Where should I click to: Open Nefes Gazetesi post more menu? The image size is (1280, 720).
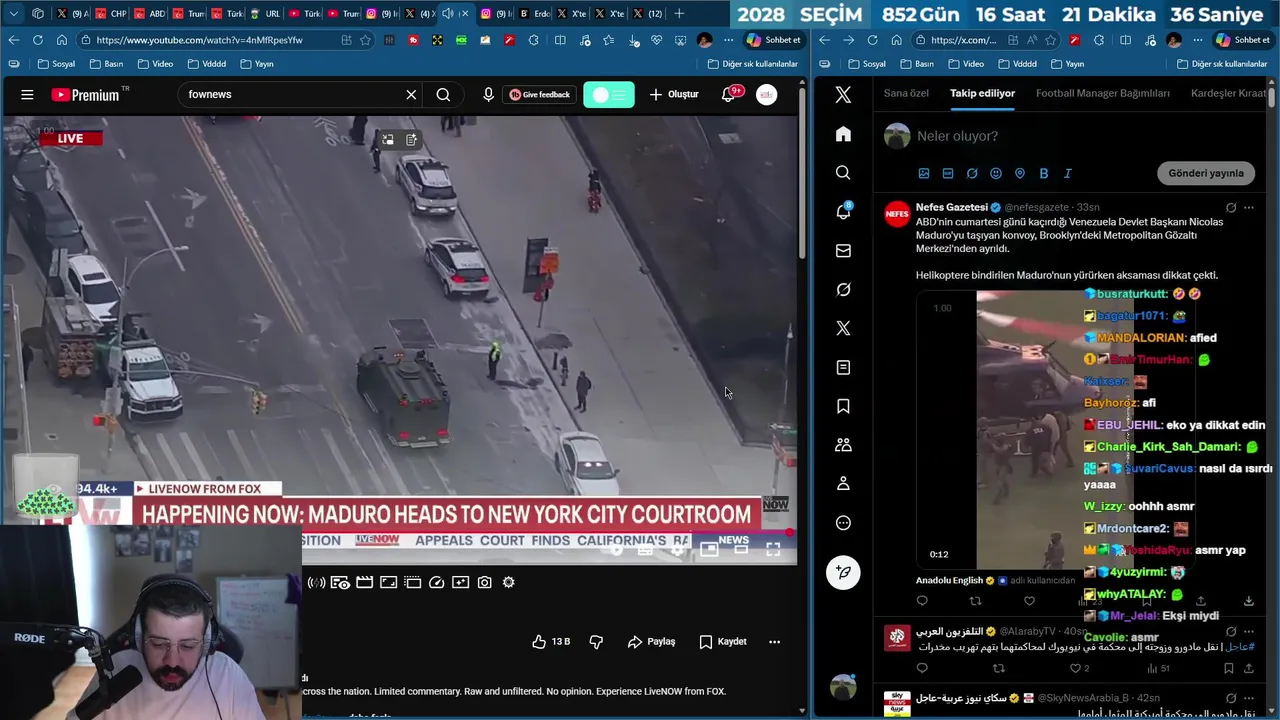coord(1249,208)
